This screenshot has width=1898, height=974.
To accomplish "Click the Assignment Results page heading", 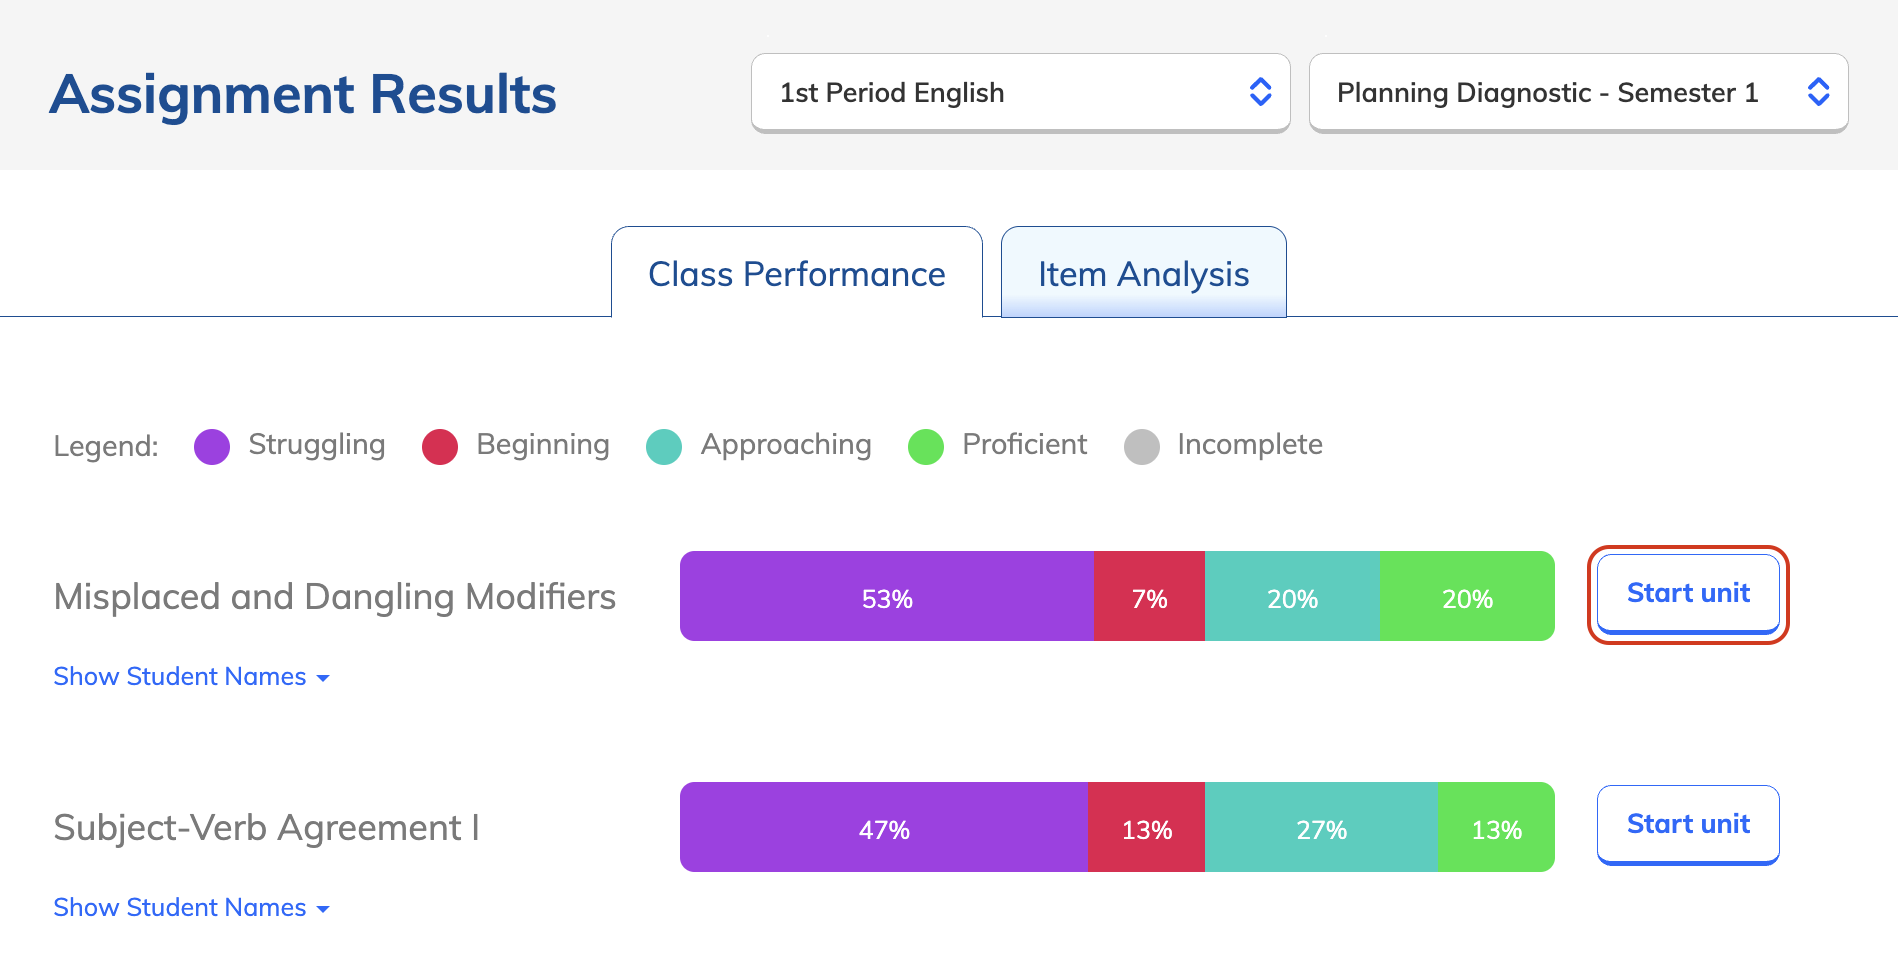I will (x=303, y=95).
